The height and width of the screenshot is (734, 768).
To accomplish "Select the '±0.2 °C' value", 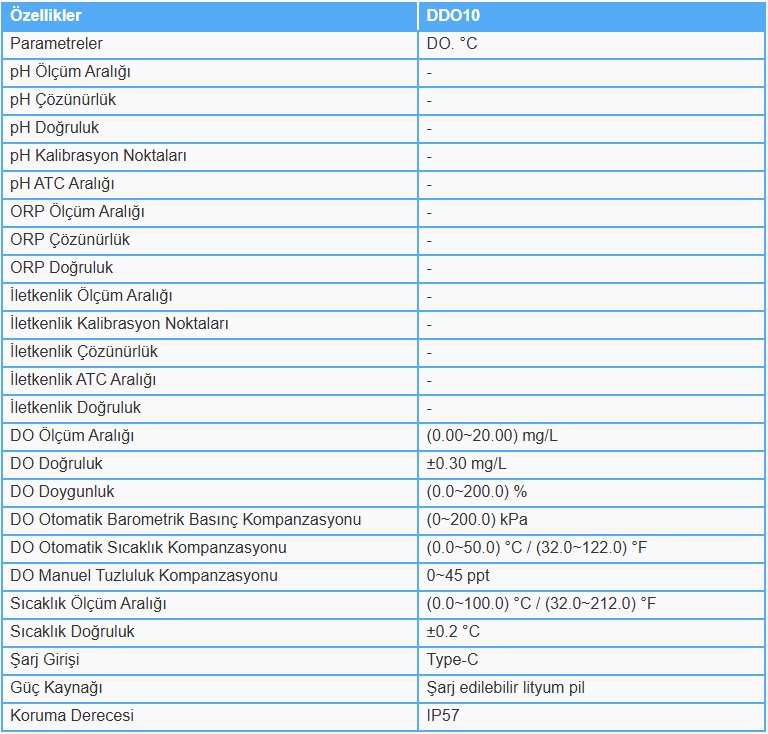I will [x=453, y=632].
